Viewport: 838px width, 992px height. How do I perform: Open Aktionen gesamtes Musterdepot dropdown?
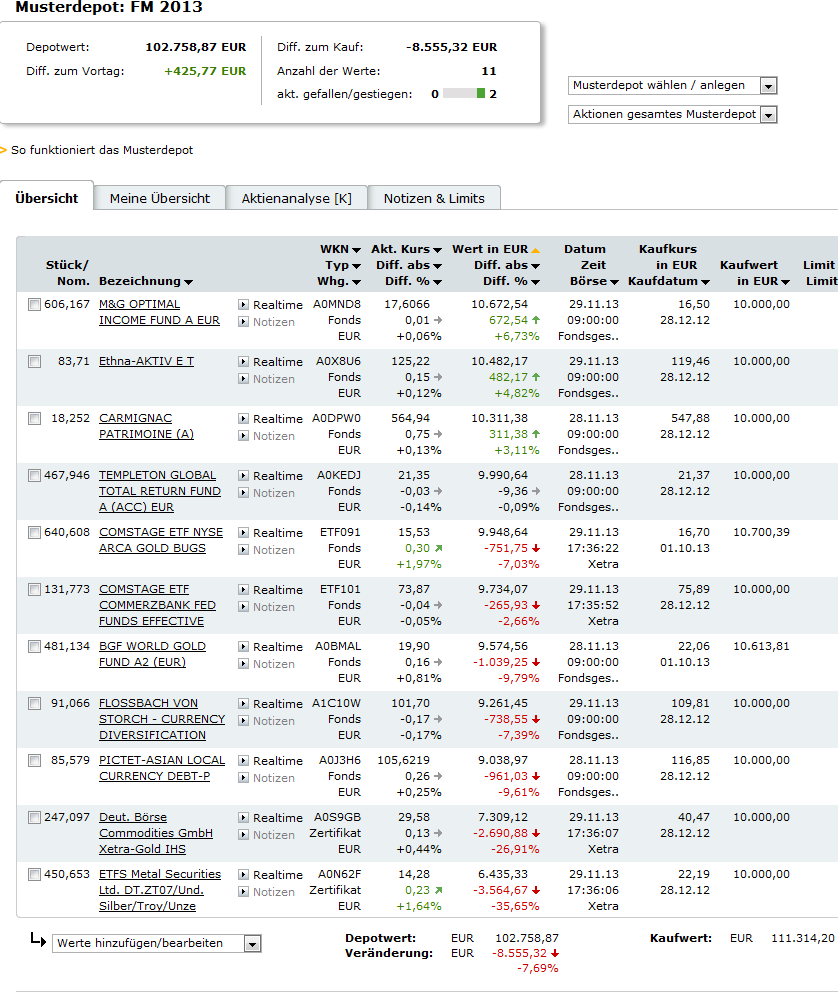point(672,115)
